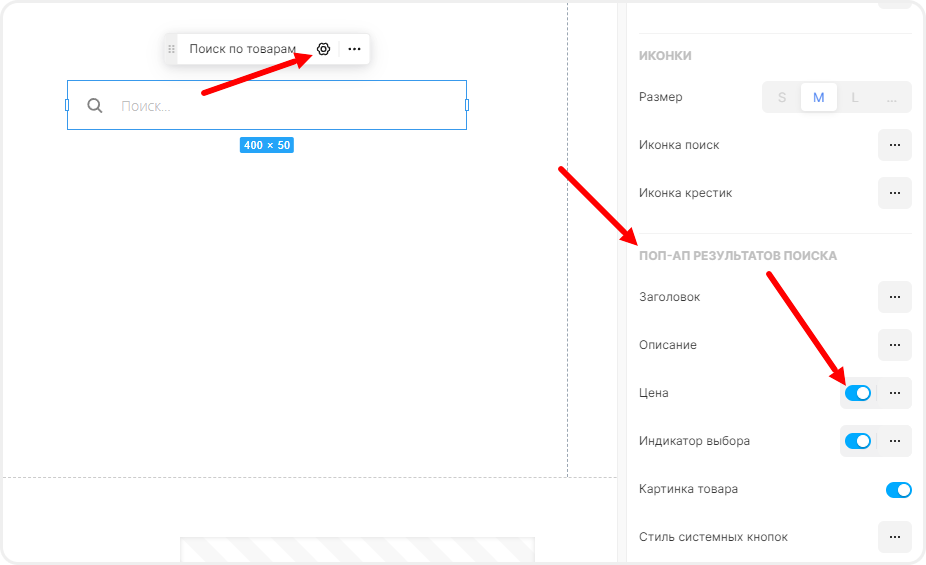The width and height of the screenshot is (926, 565).
Task: Choose icon size L
Action: [x=855, y=97]
